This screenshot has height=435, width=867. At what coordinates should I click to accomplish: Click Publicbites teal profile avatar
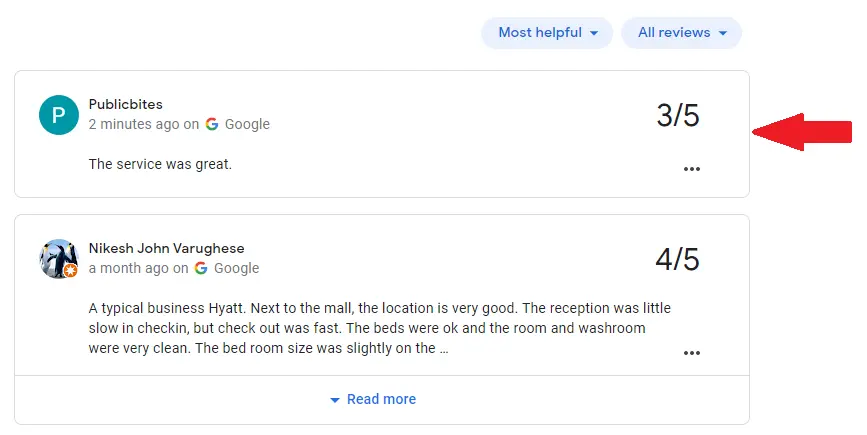[x=59, y=115]
